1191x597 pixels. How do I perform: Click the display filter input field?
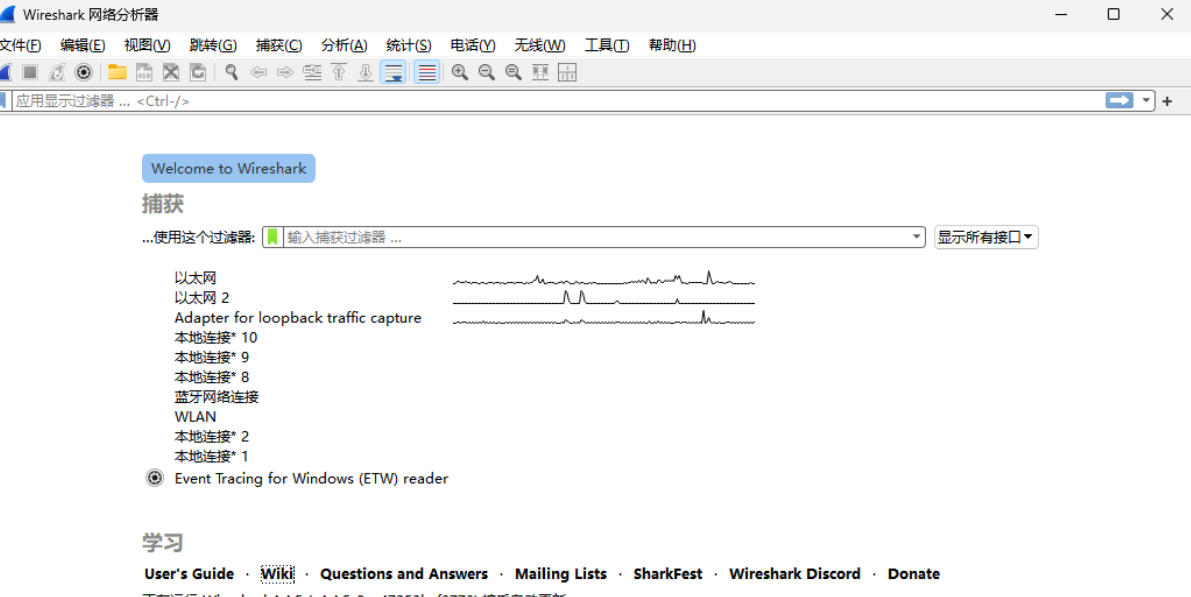[558, 101]
